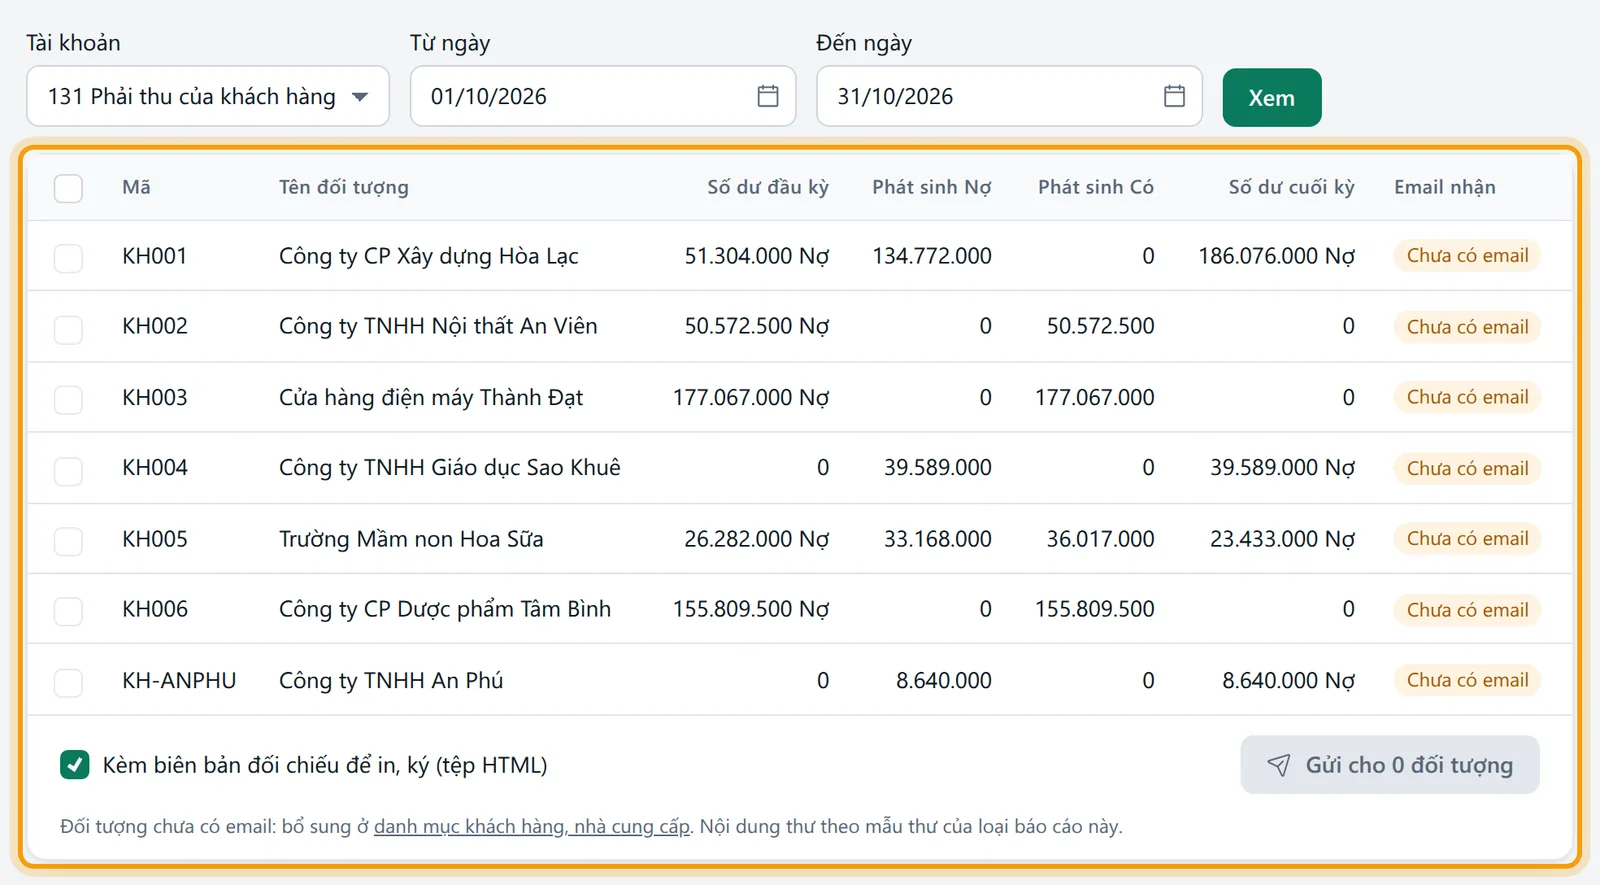
Task: Click the Email nhận column header
Action: click(x=1445, y=187)
